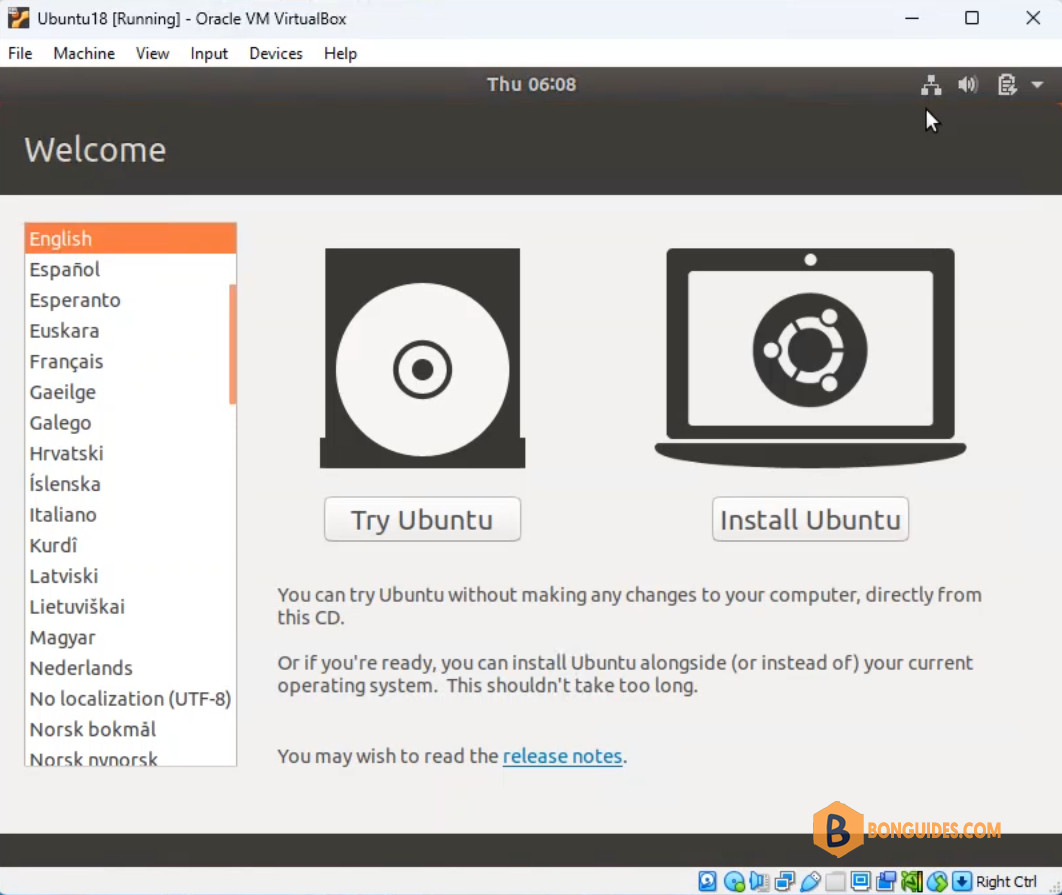Click the laptop Install Ubuntu image

click(810, 358)
